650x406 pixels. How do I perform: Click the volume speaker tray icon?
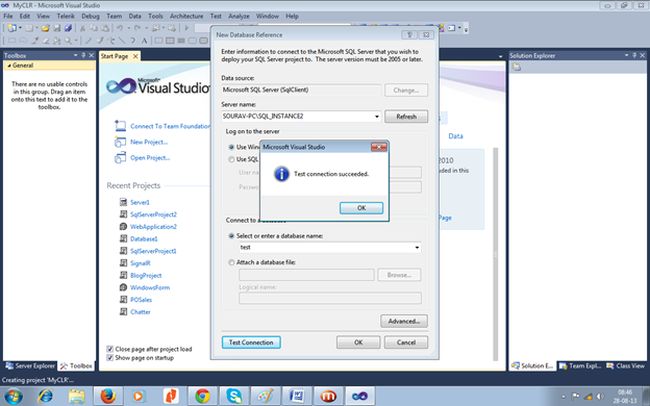[x=599, y=396]
